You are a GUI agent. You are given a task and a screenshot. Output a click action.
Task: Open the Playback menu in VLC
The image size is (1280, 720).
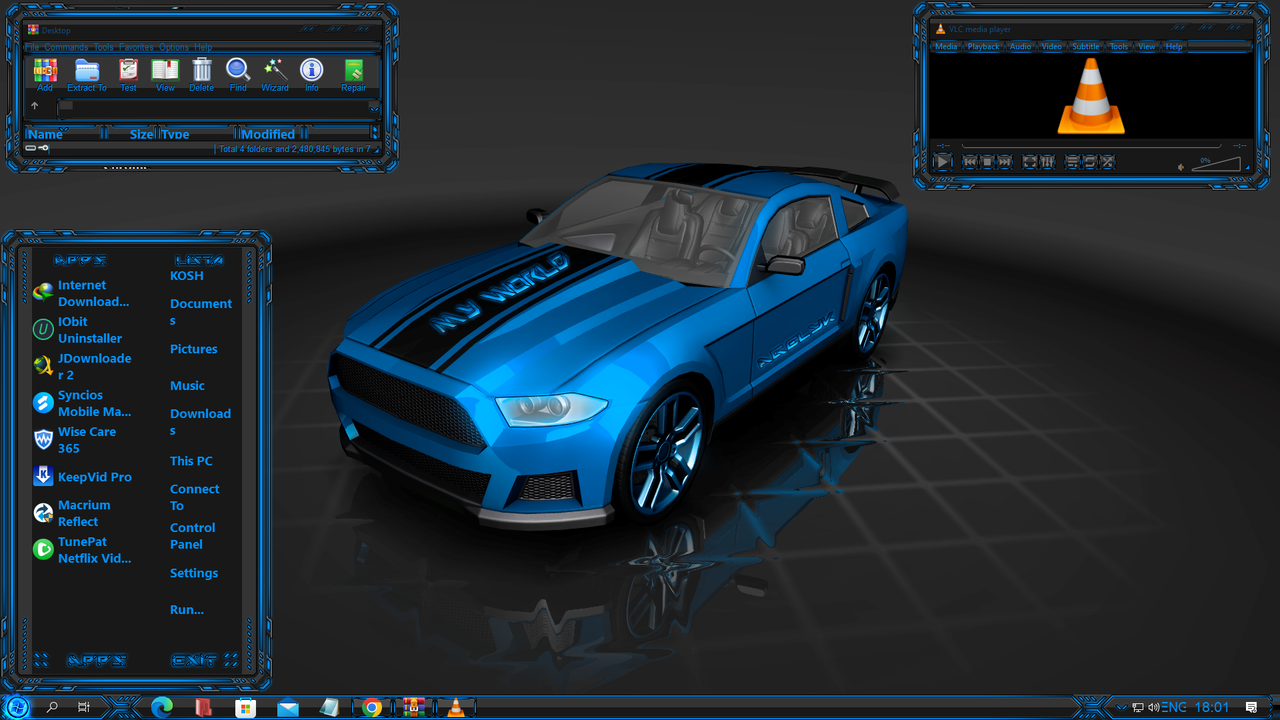[x=983, y=47]
